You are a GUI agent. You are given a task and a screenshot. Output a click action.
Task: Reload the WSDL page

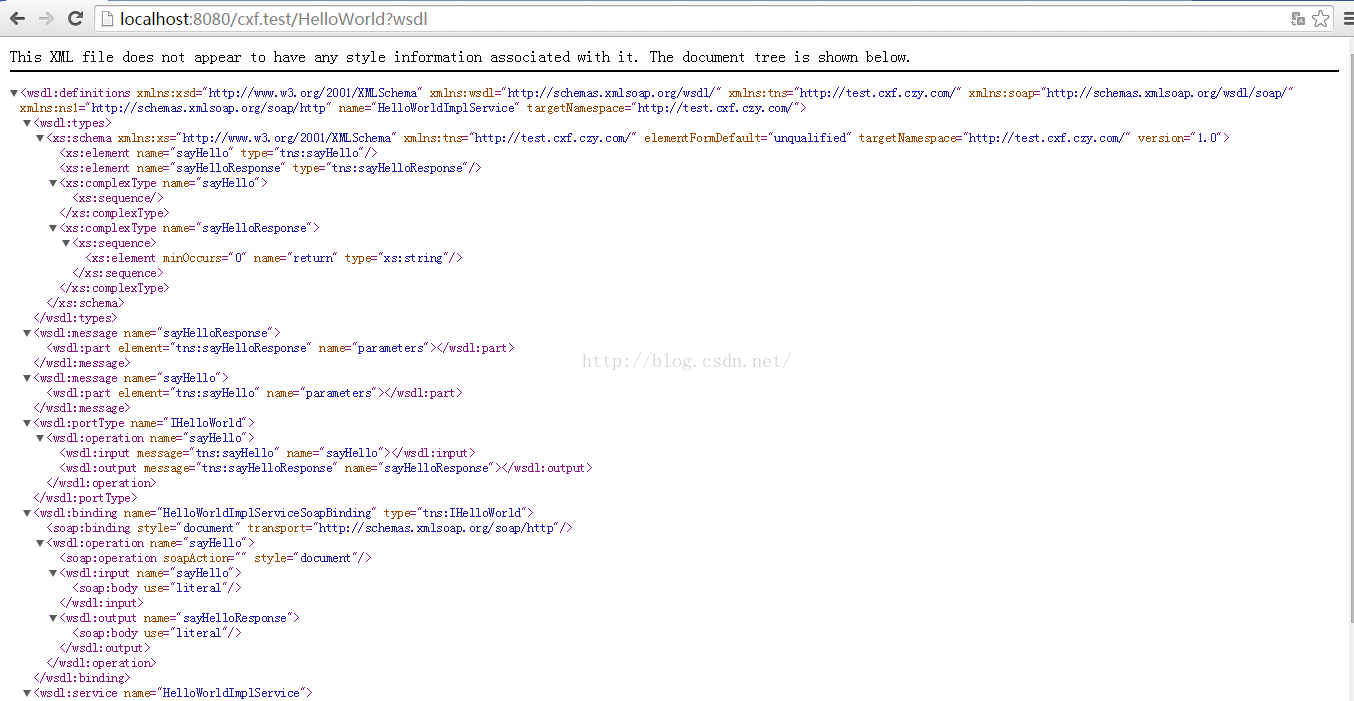(75, 18)
